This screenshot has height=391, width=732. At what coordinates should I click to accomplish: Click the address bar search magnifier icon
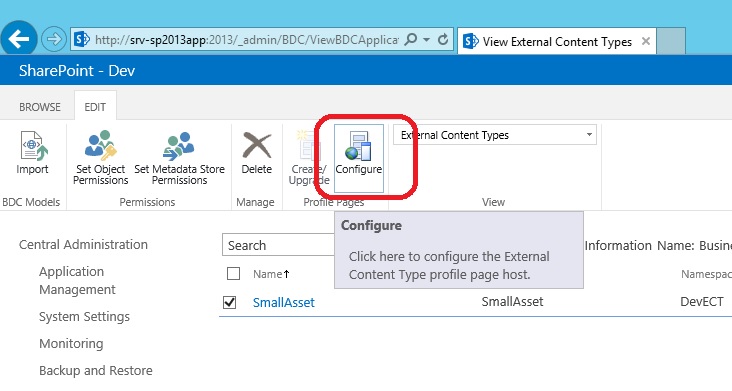coord(410,39)
